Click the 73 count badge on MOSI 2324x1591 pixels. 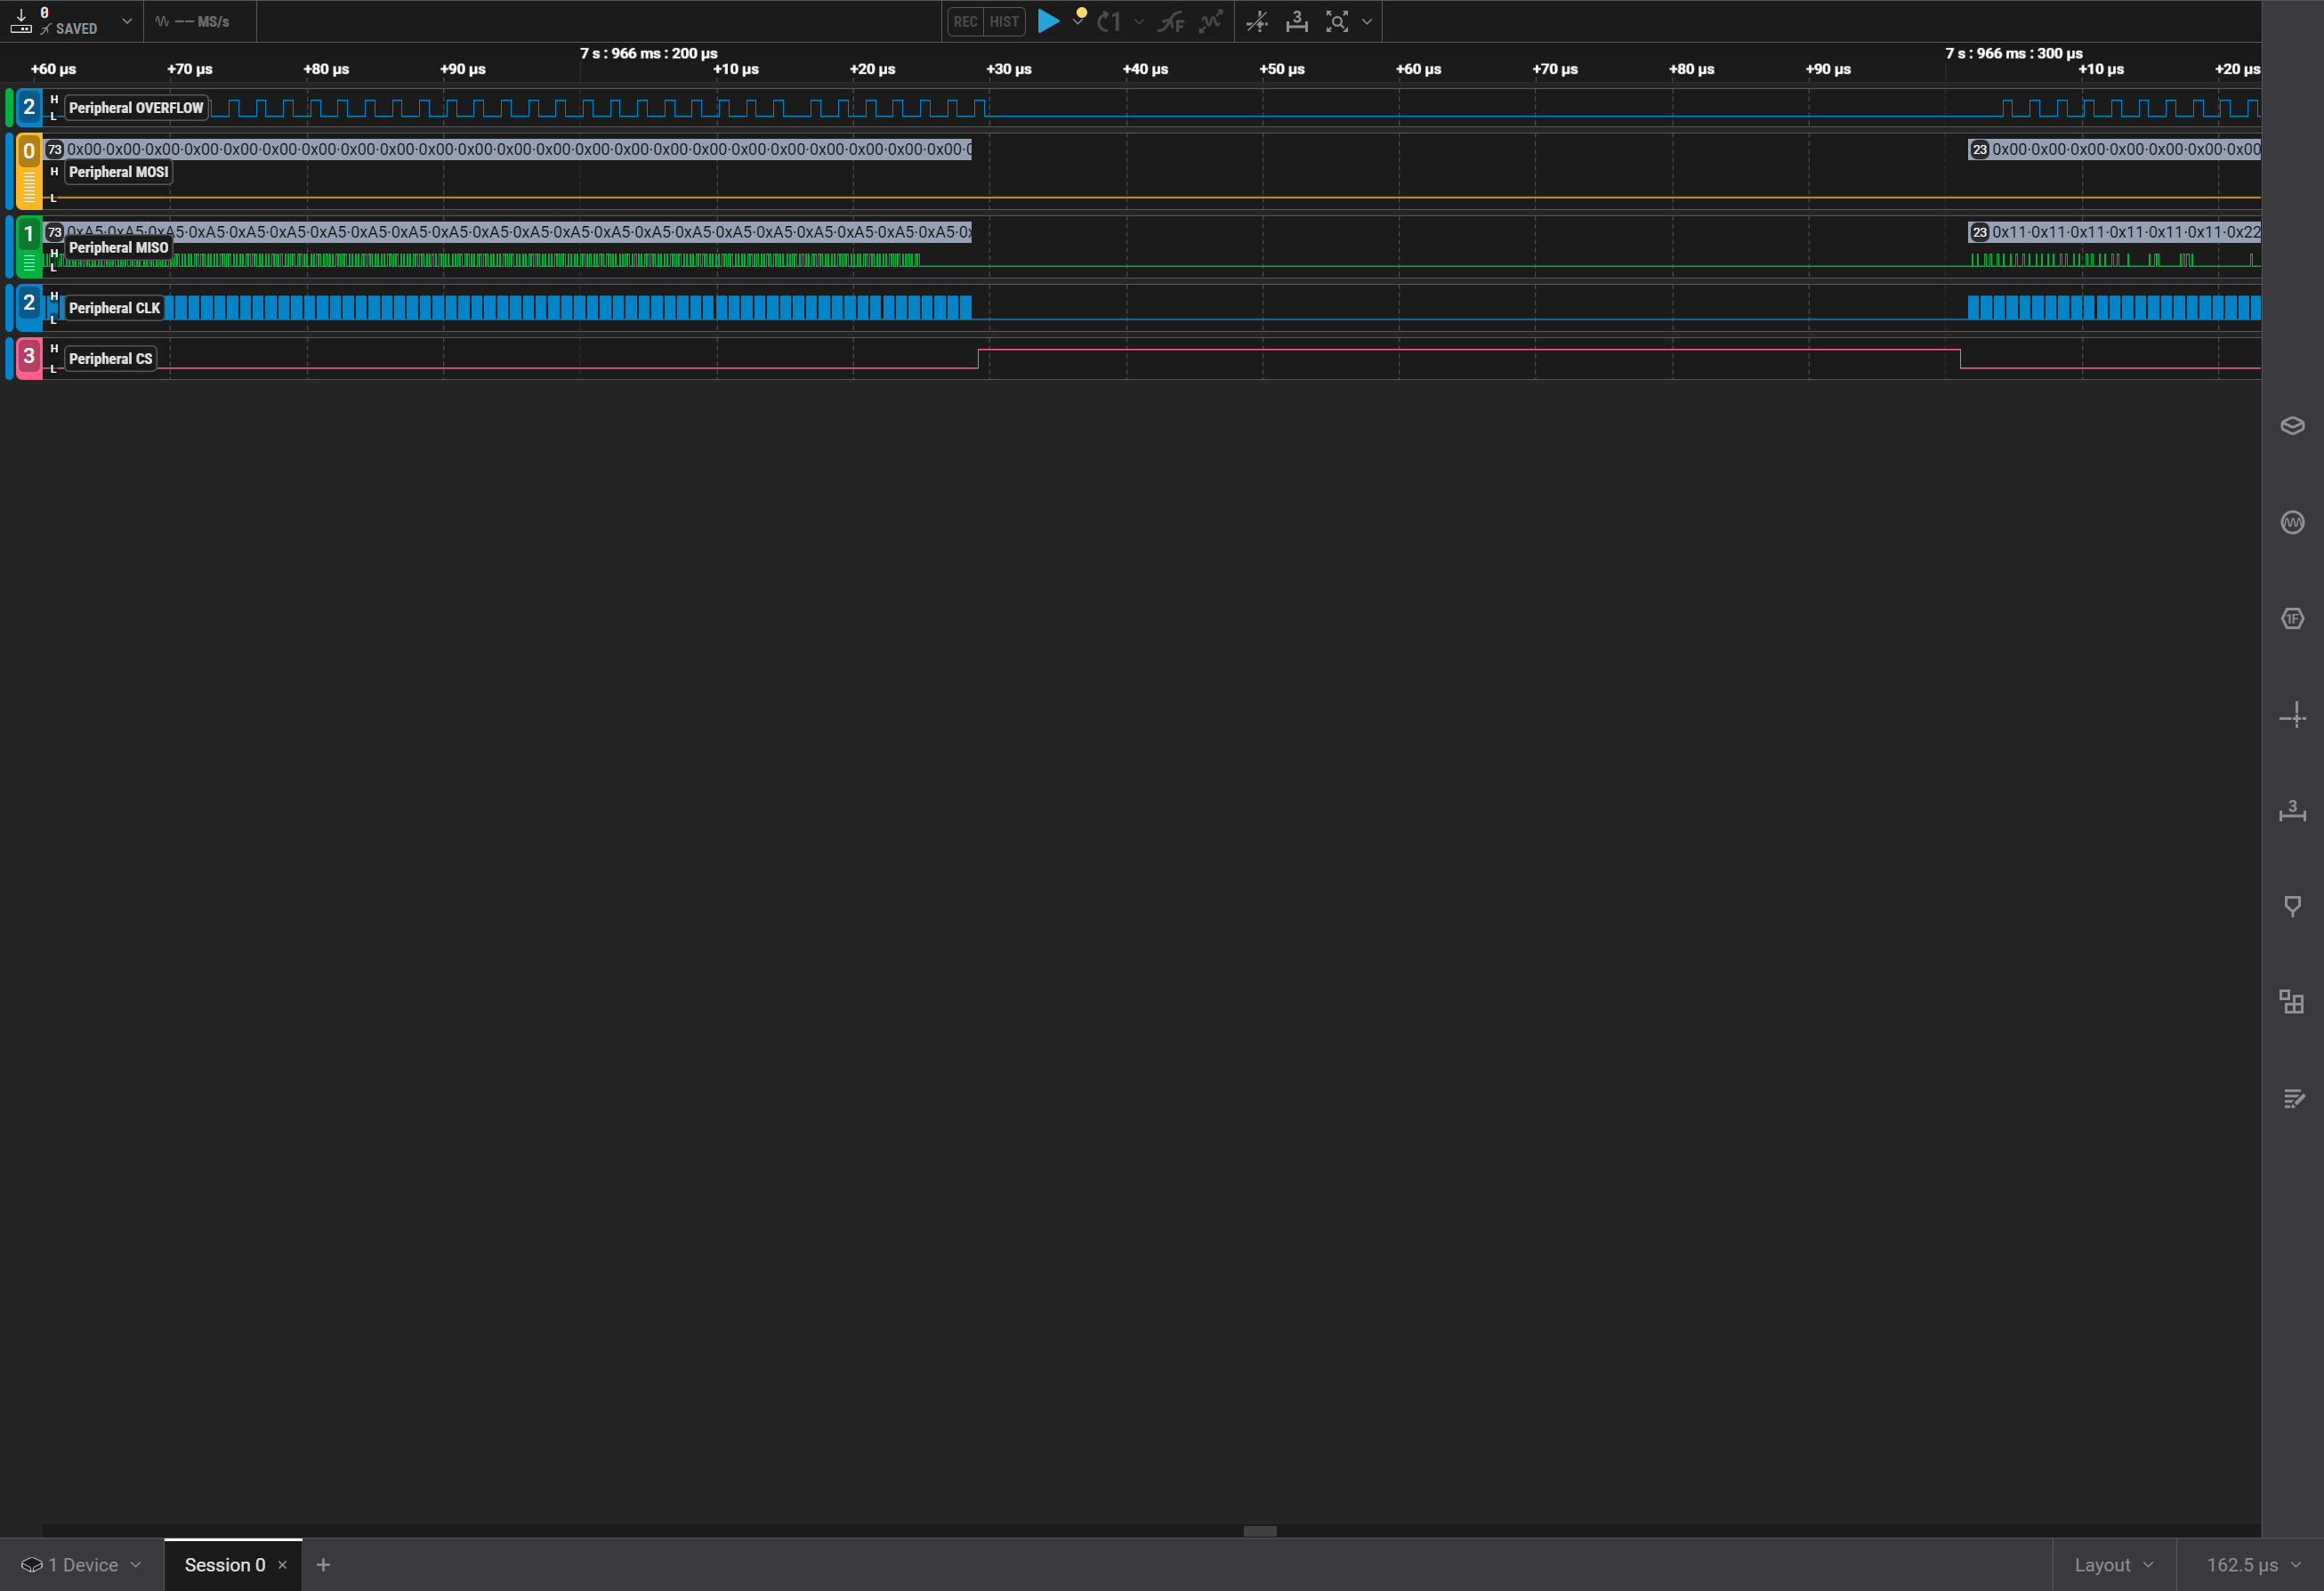55,150
